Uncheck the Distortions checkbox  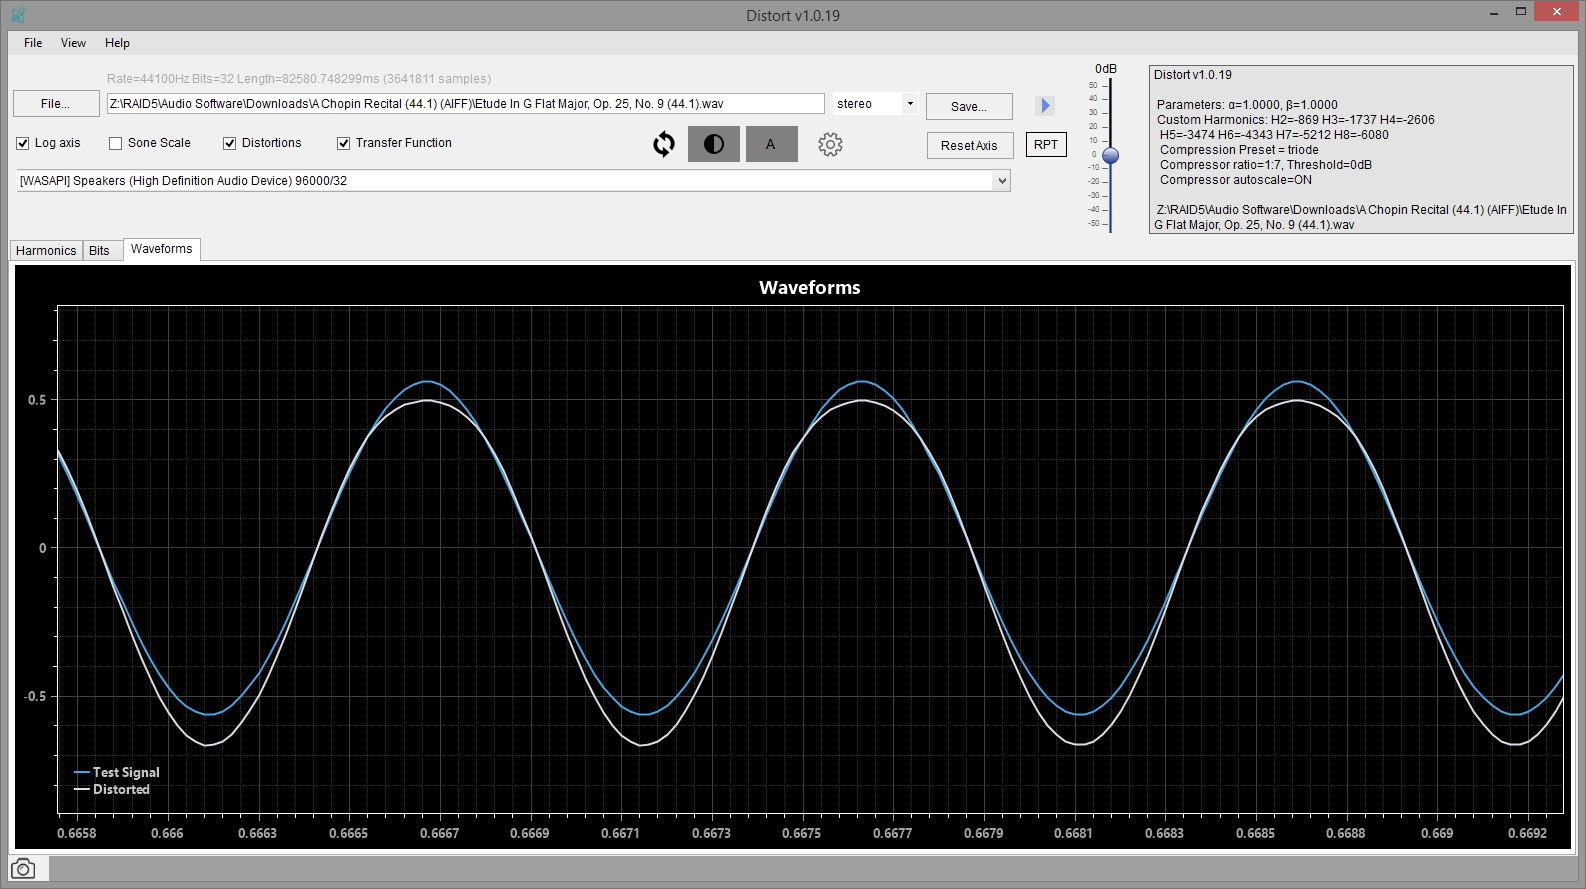[x=230, y=143]
